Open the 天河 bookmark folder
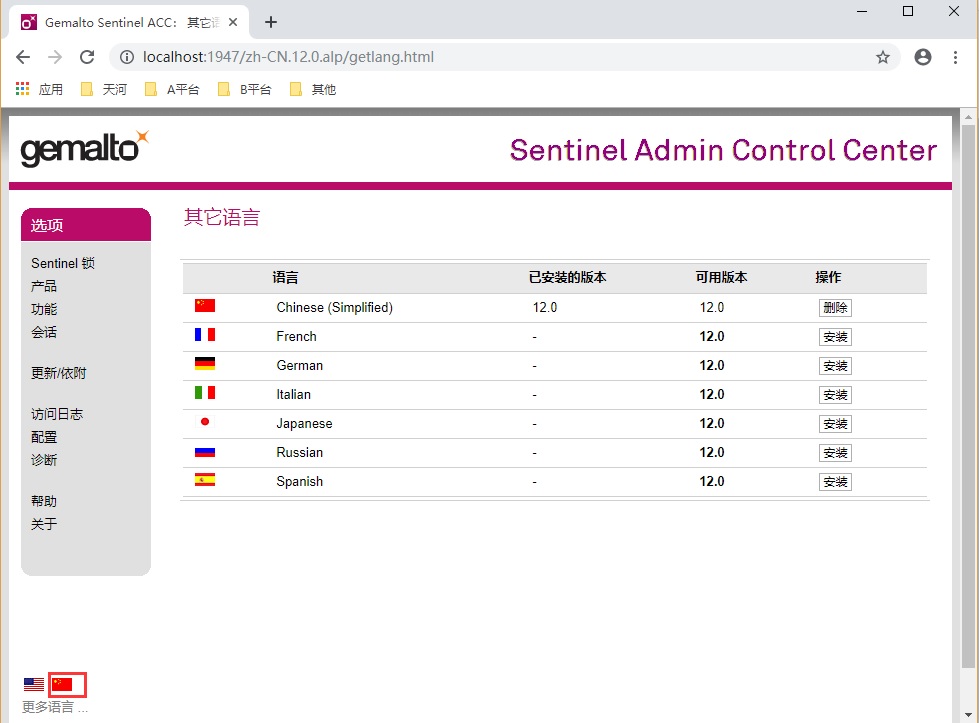Screen dimensions: 979x723 coord(104,89)
